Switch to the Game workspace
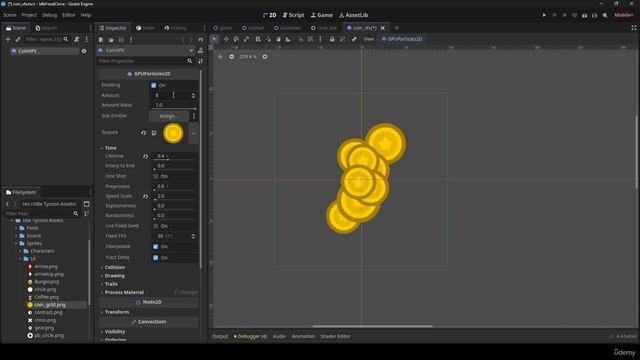 pos(322,15)
